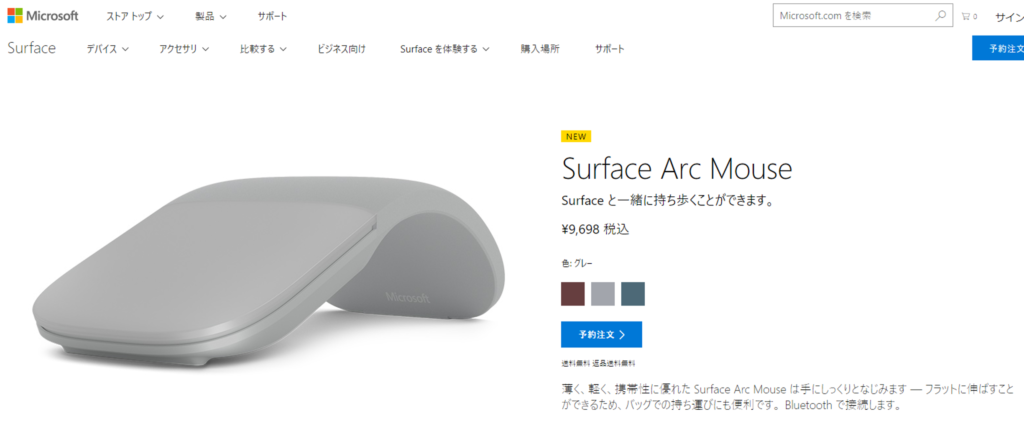The height and width of the screenshot is (429, 1024).
Task: Expand the 製品 dropdown menu
Action: click(211, 16)
